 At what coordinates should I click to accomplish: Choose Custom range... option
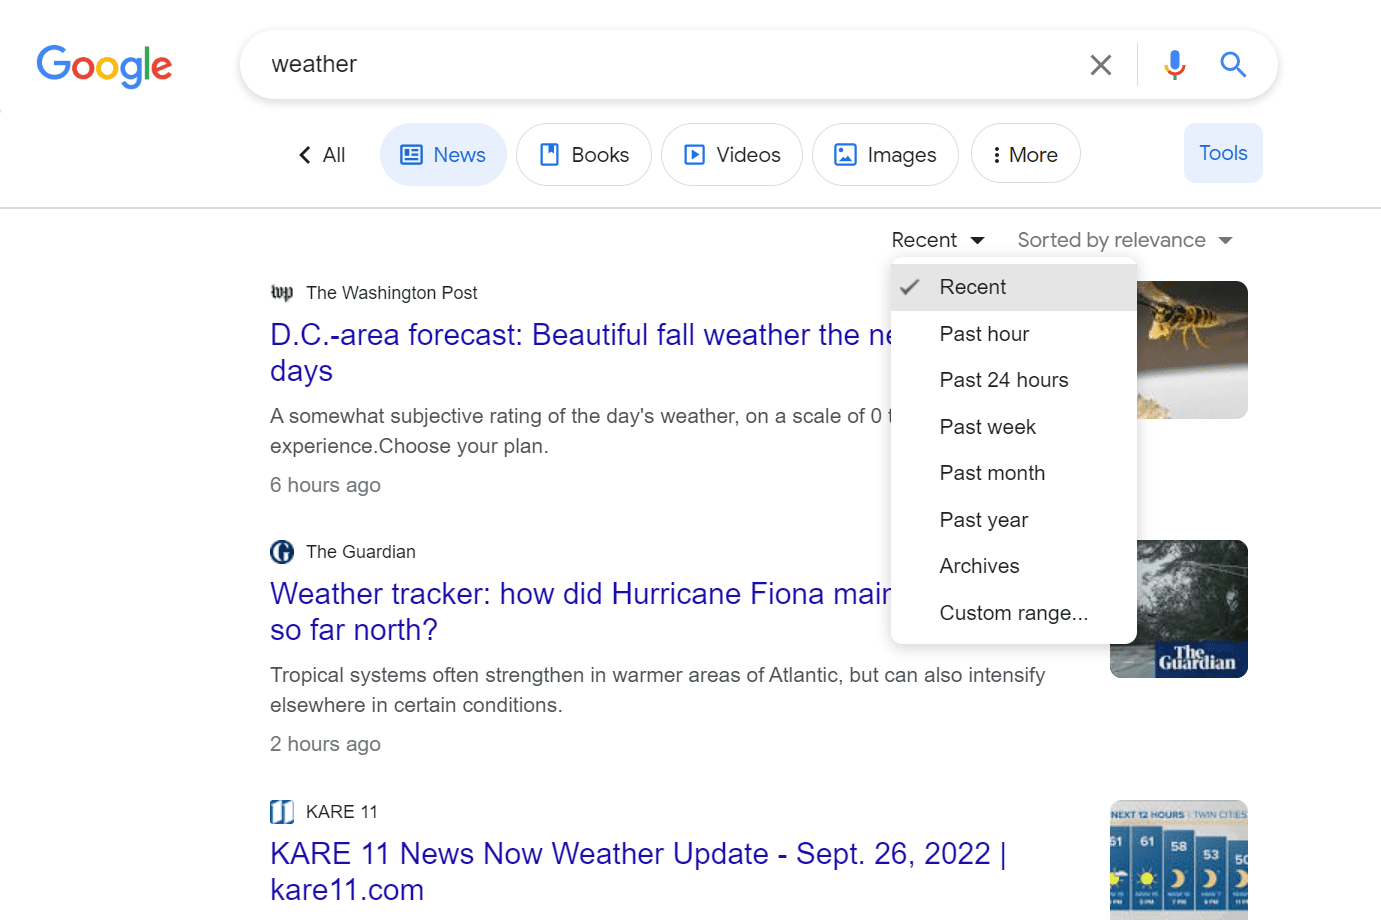tap(1014, 613)
